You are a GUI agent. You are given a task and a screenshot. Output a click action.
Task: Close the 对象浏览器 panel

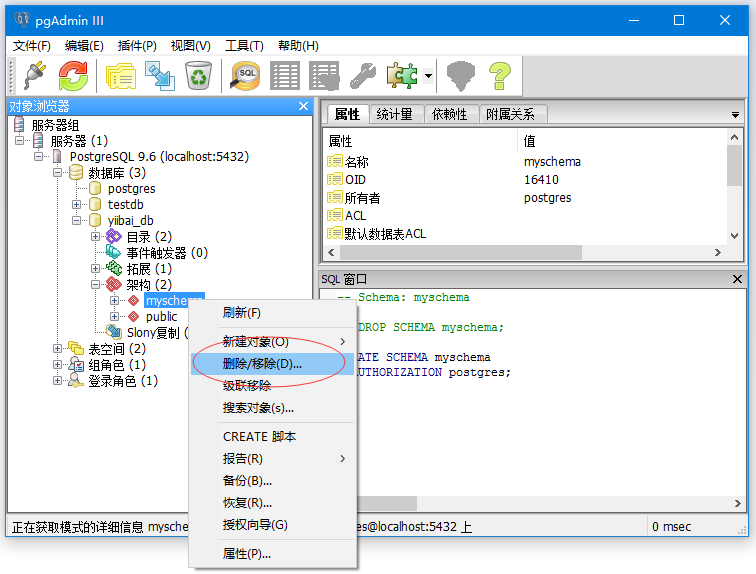304,106
